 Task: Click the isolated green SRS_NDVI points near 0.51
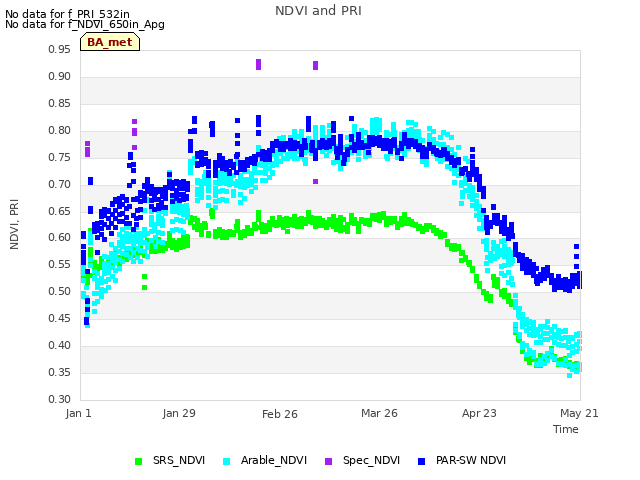pyautogui.click(x=144, y=287)
